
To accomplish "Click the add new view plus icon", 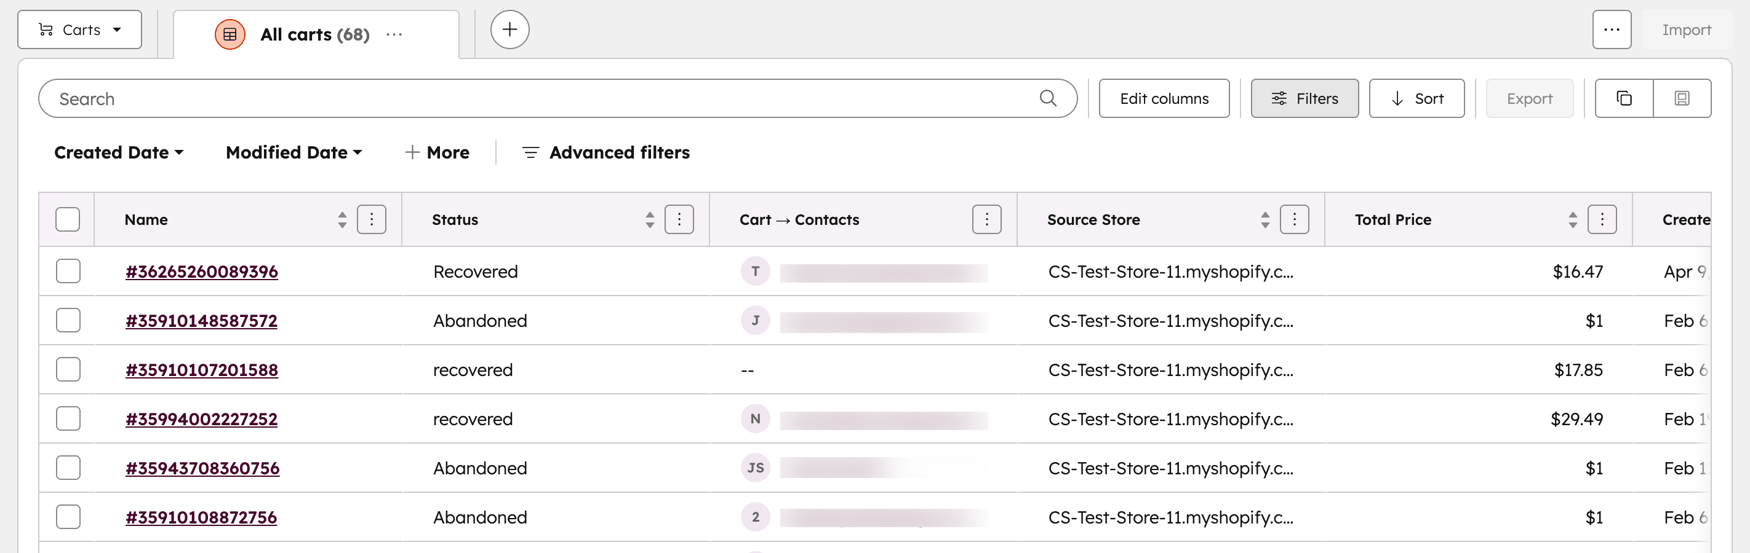I will [x=509, y=30].
